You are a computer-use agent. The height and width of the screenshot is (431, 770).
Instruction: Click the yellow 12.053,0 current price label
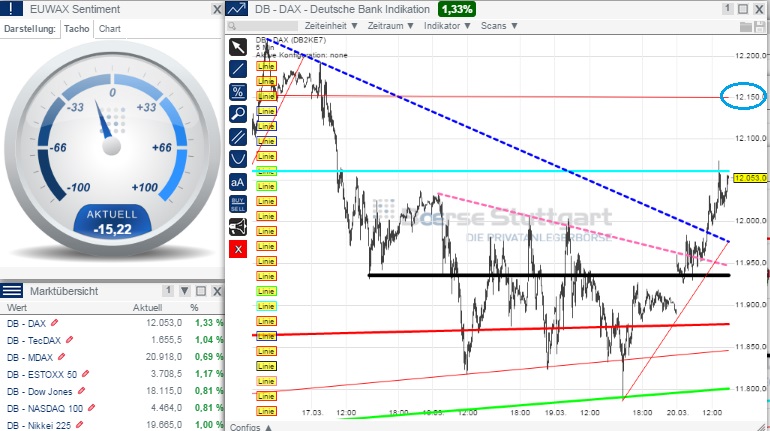[x=750, y=178]
